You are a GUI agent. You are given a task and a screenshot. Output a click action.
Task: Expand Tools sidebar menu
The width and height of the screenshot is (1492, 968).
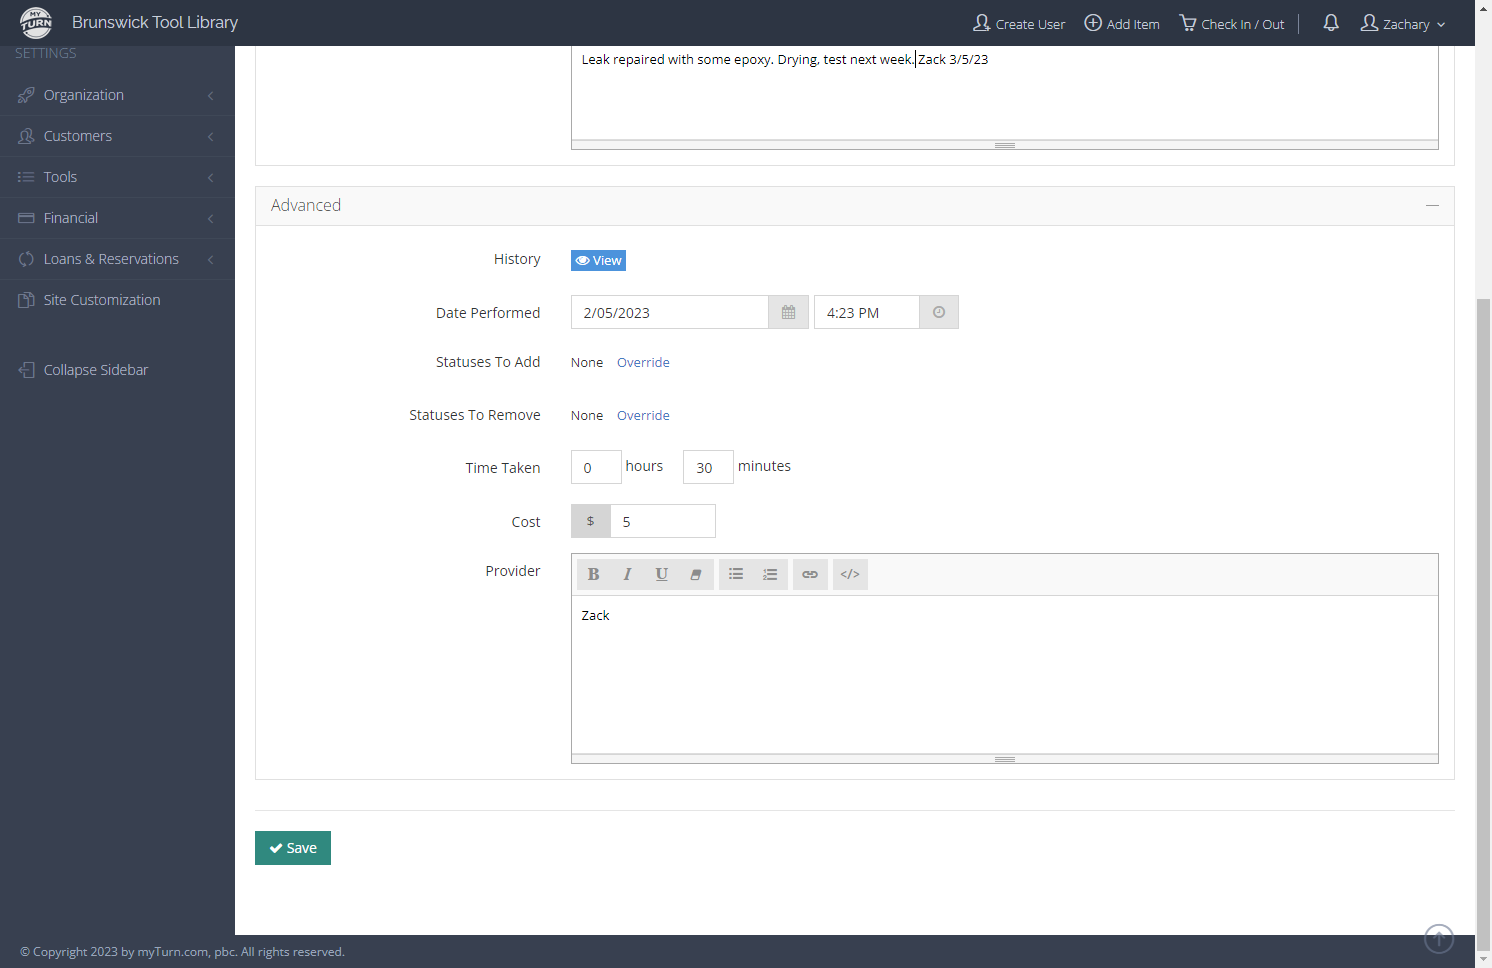tap(117, 177)
